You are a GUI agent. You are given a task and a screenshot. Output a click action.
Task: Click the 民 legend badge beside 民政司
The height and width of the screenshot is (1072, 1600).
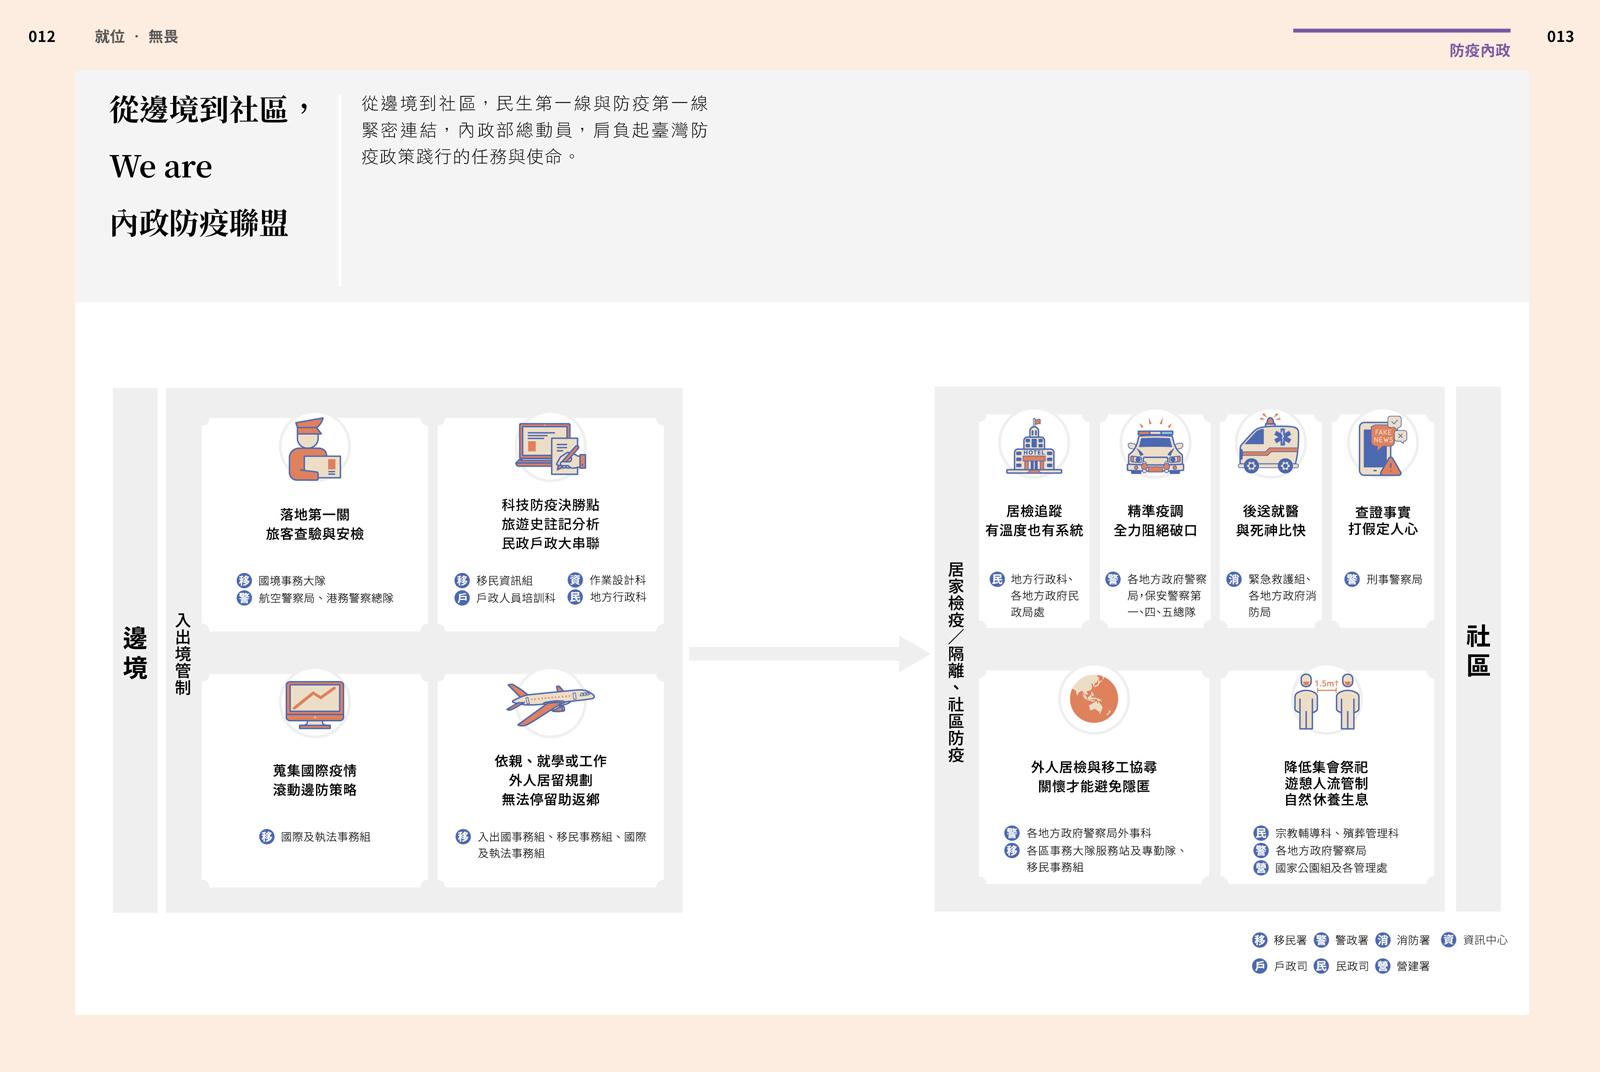click(x=1321, y=966)
